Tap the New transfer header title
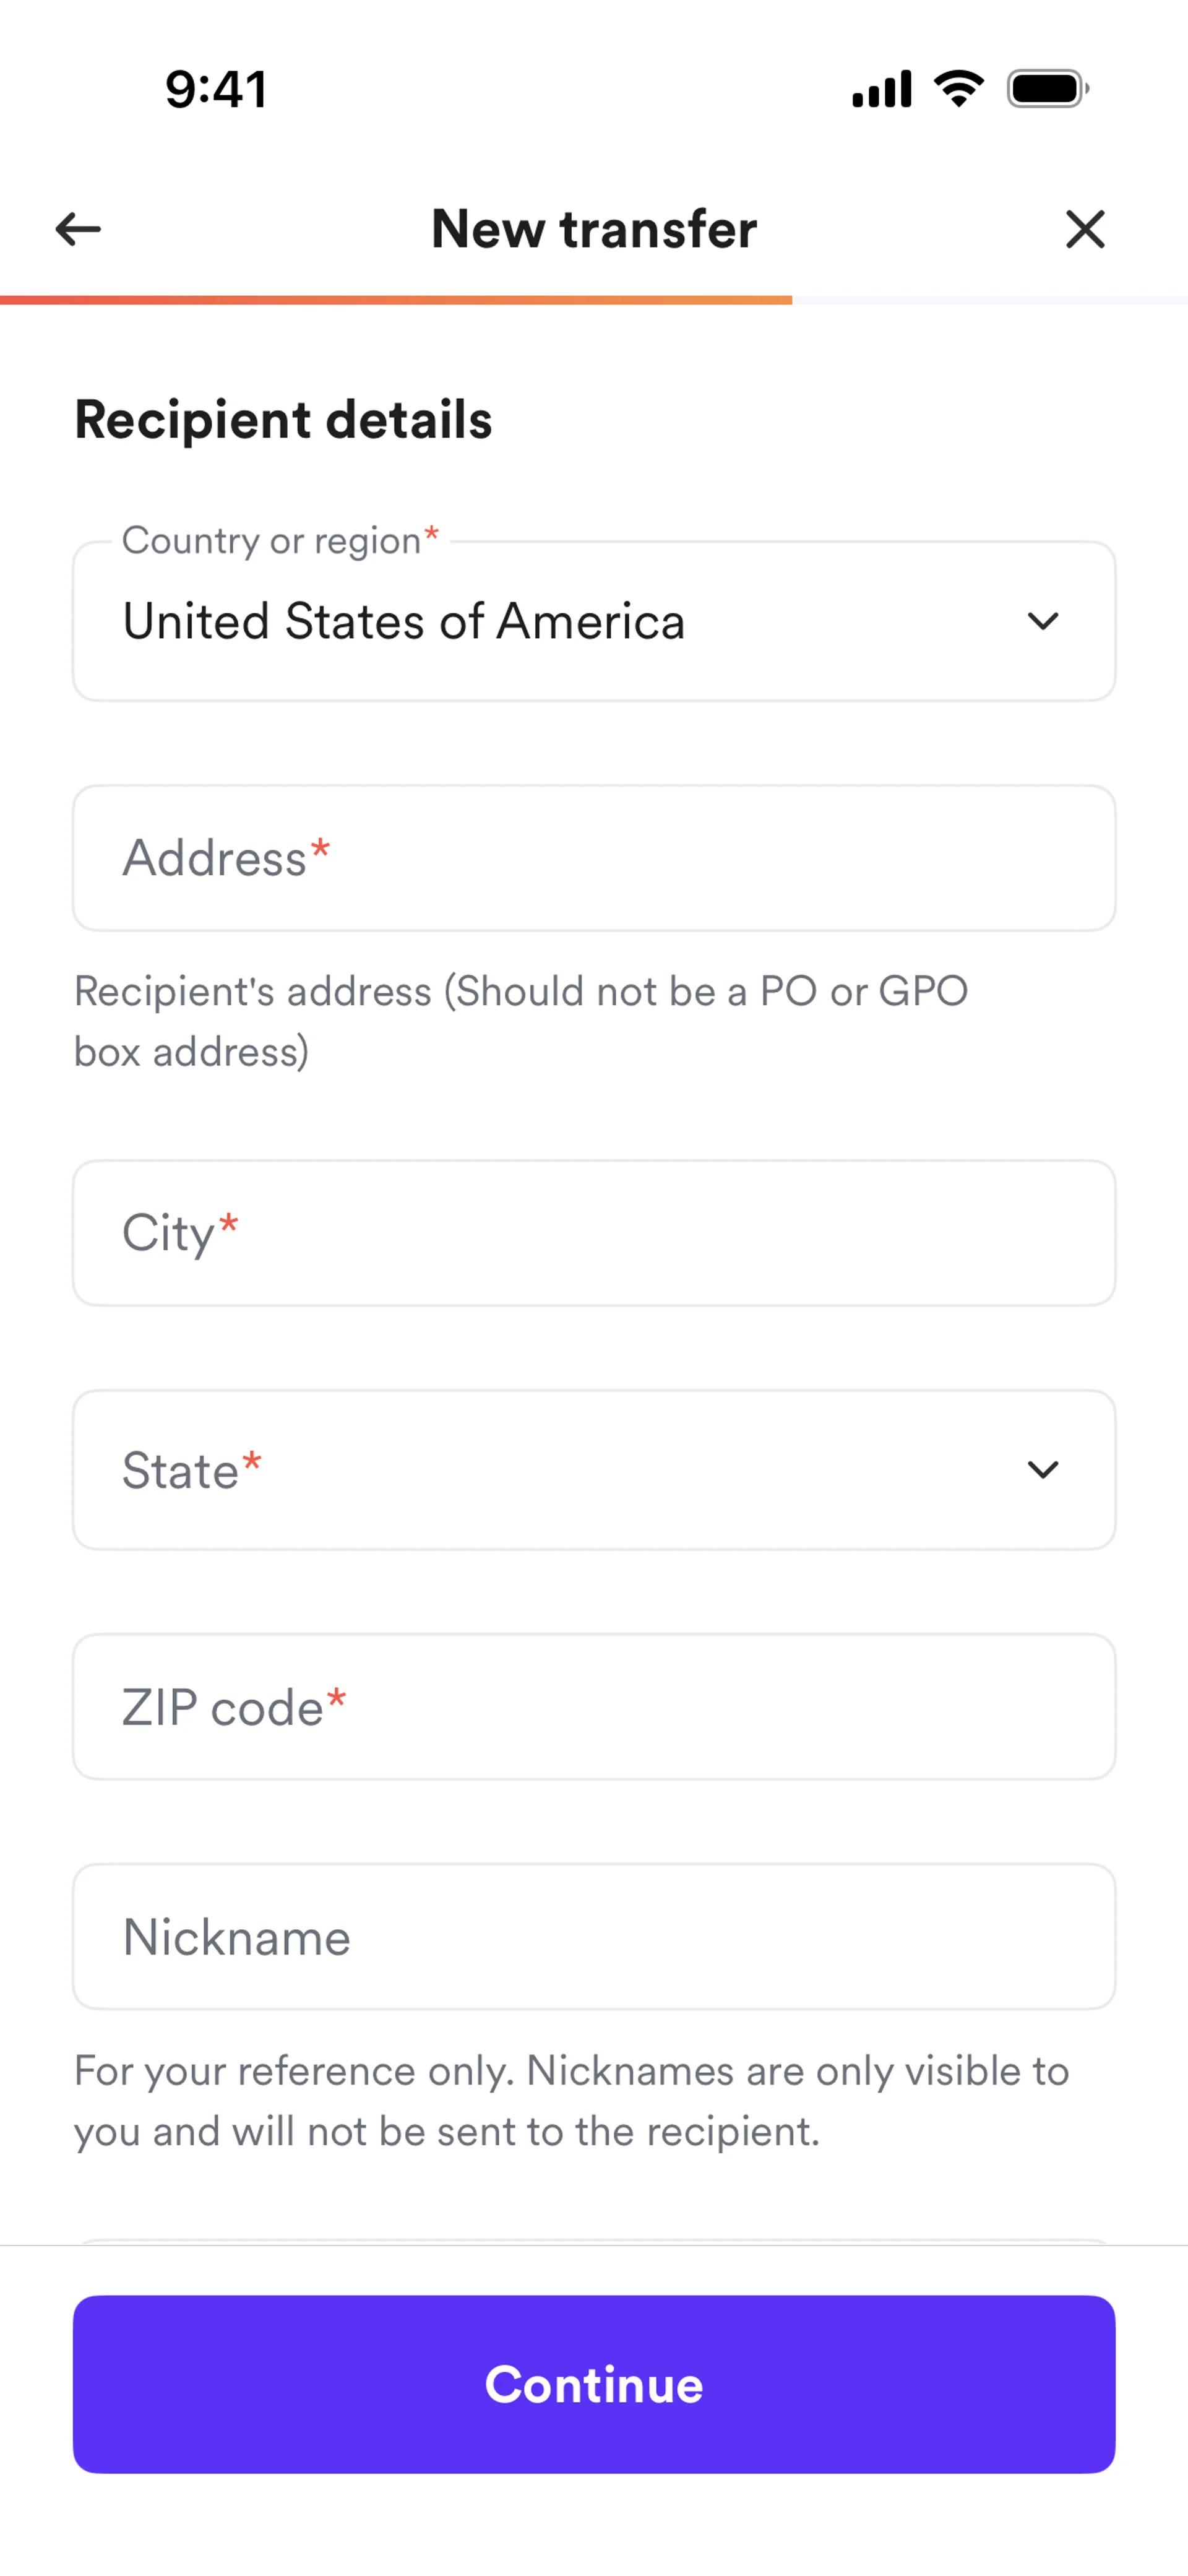The image size is (1188, 2576). coord(594,229)
